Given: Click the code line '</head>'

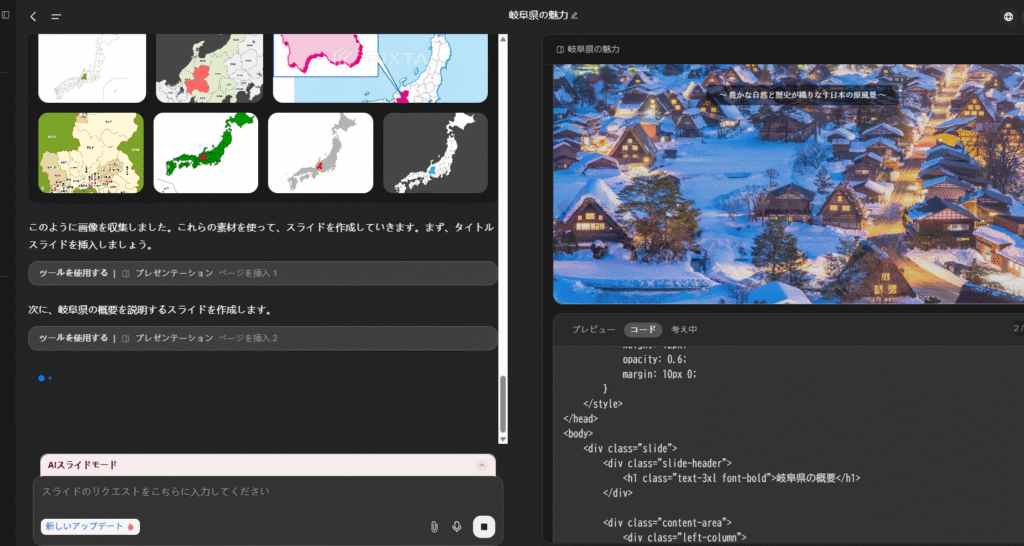Looking at the screenshot, I should [581, 419].
